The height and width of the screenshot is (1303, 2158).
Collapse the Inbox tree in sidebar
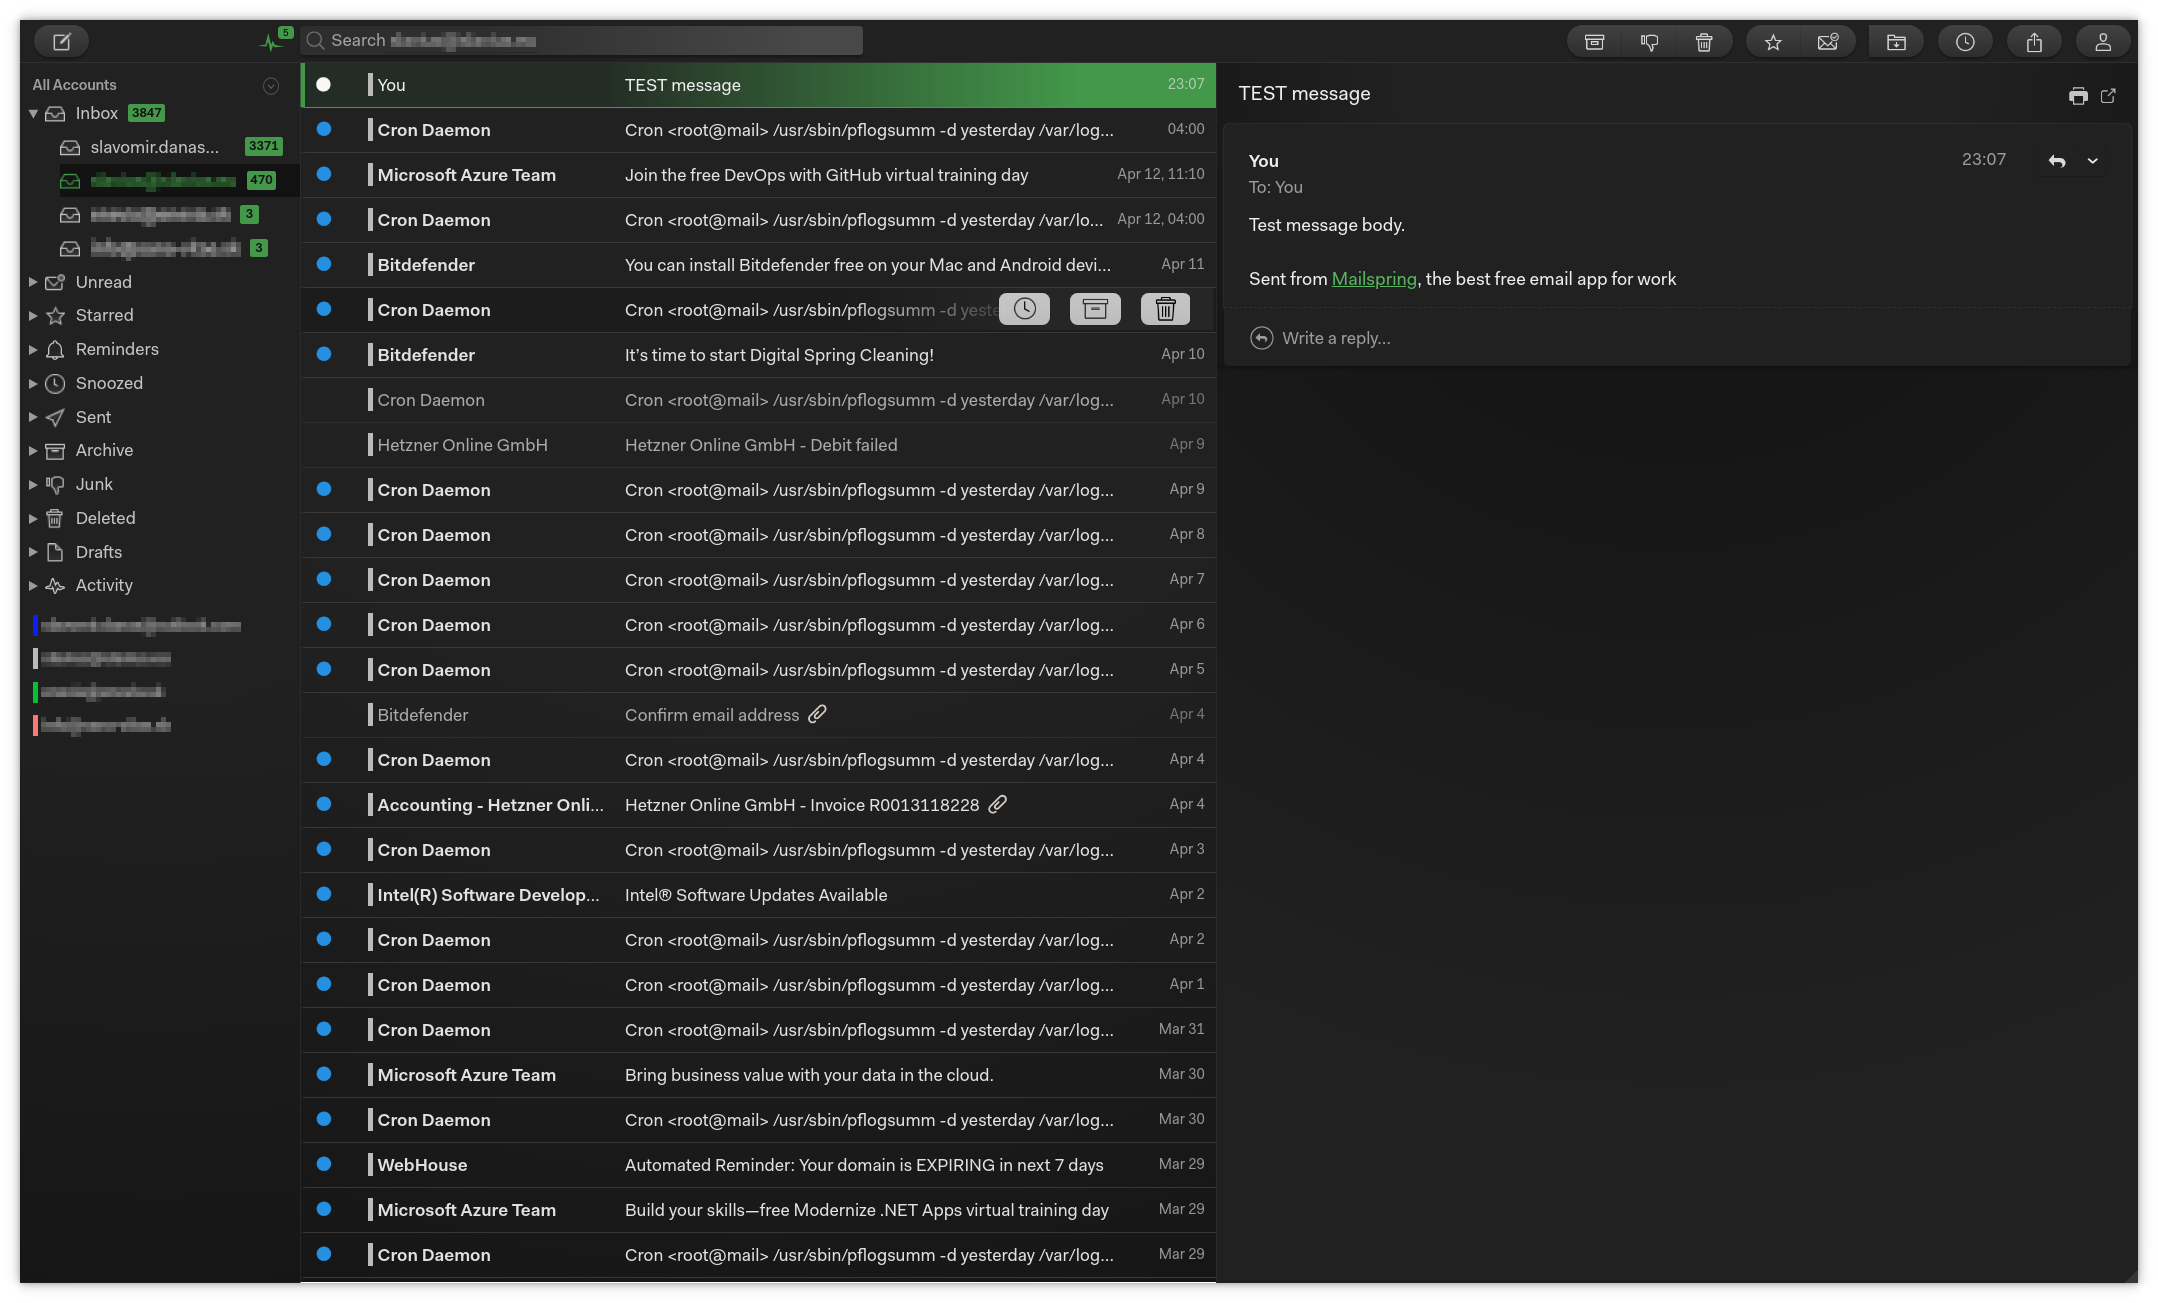[33, 114]
